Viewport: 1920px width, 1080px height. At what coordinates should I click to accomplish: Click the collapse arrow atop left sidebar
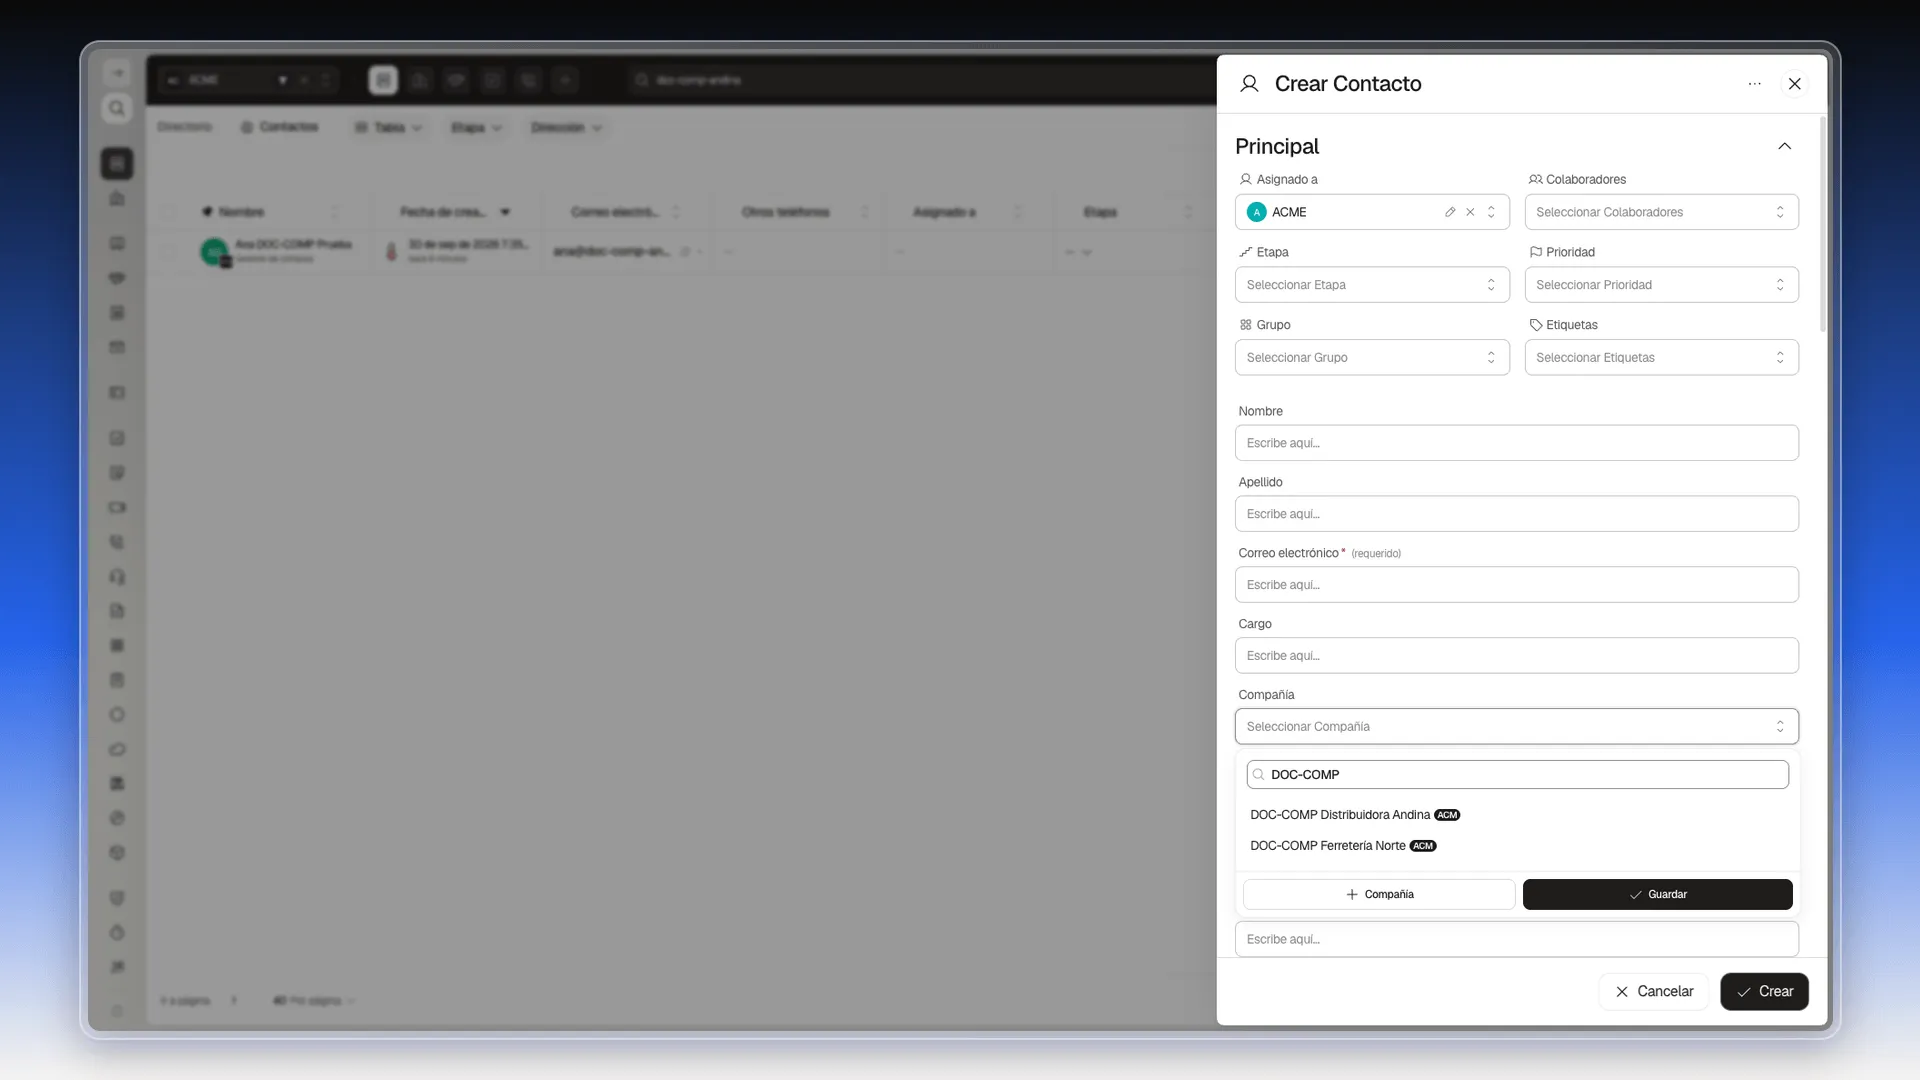pos(117,73)
